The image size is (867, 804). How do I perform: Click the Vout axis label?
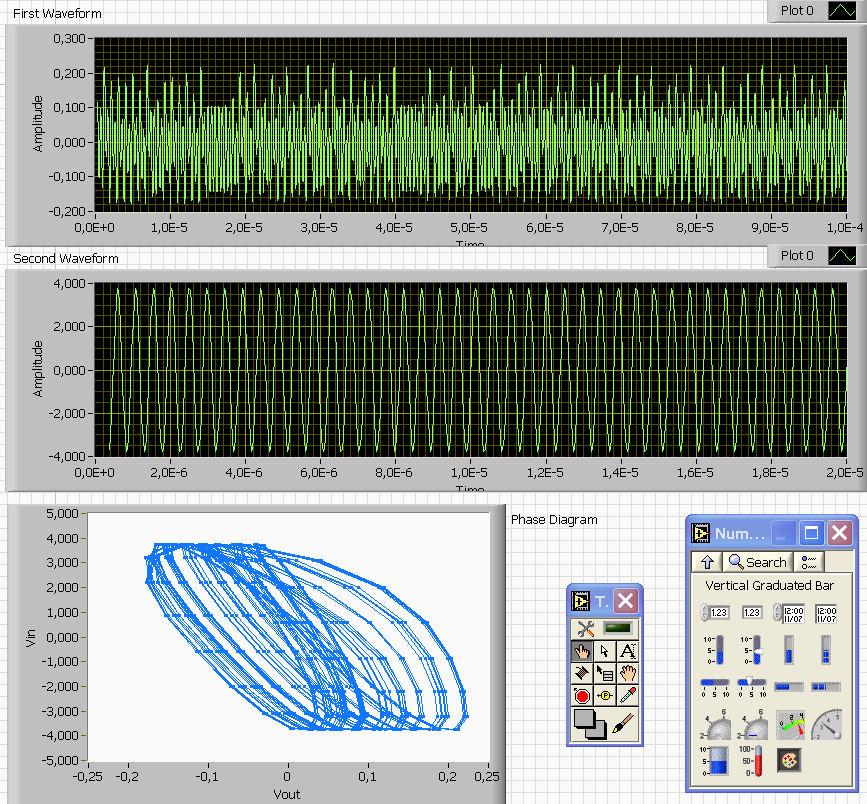(286, 794)
